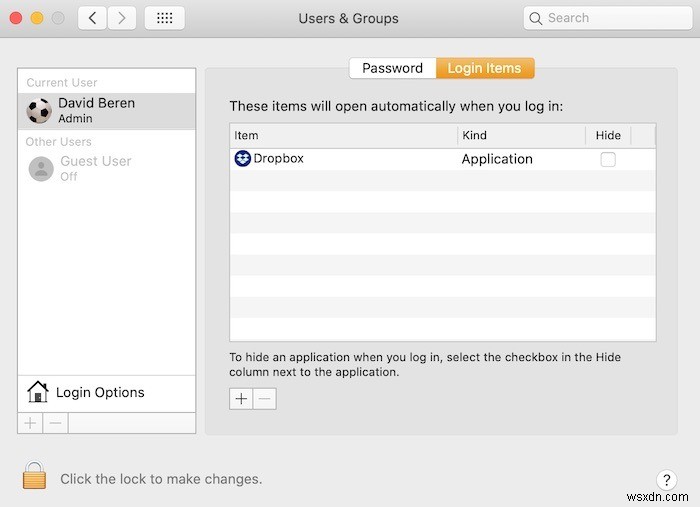Open the Help question mark button

coord(667,480)
